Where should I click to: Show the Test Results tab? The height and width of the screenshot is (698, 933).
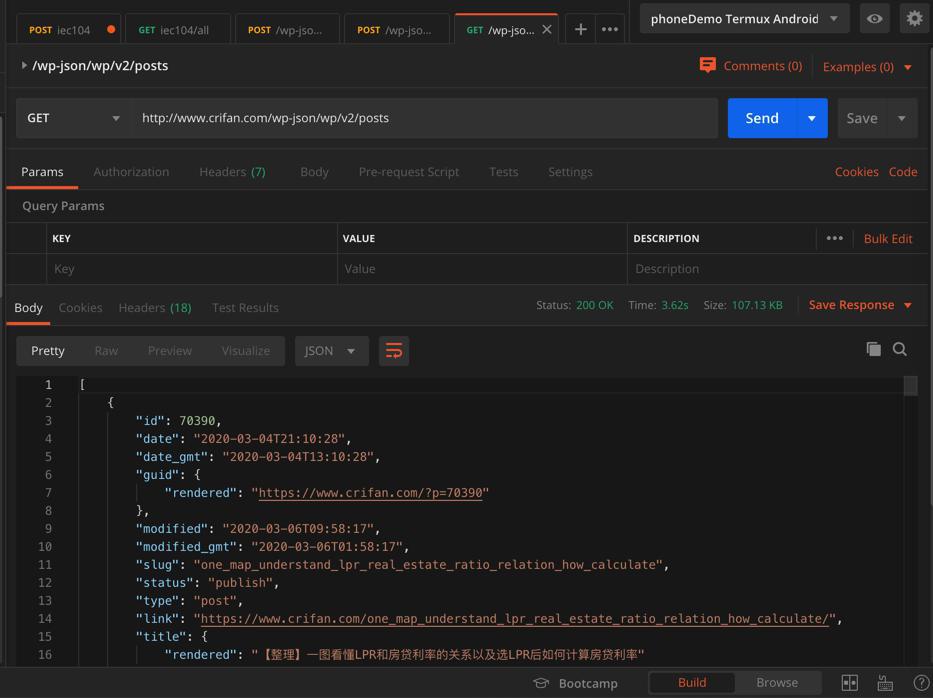(245, 308)
